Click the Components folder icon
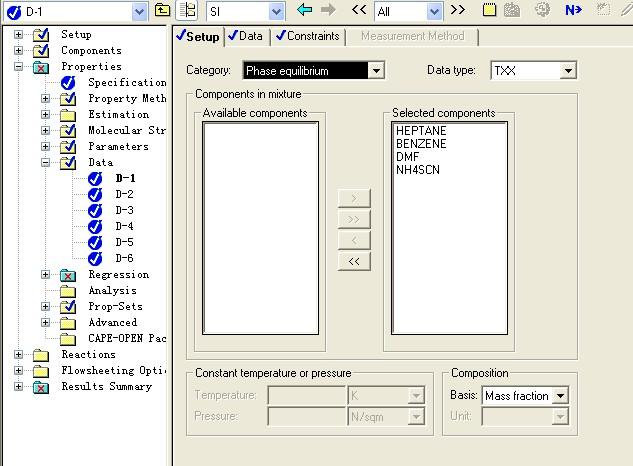The height and width of the screenshot is (466, 633). tap(41, 51)
